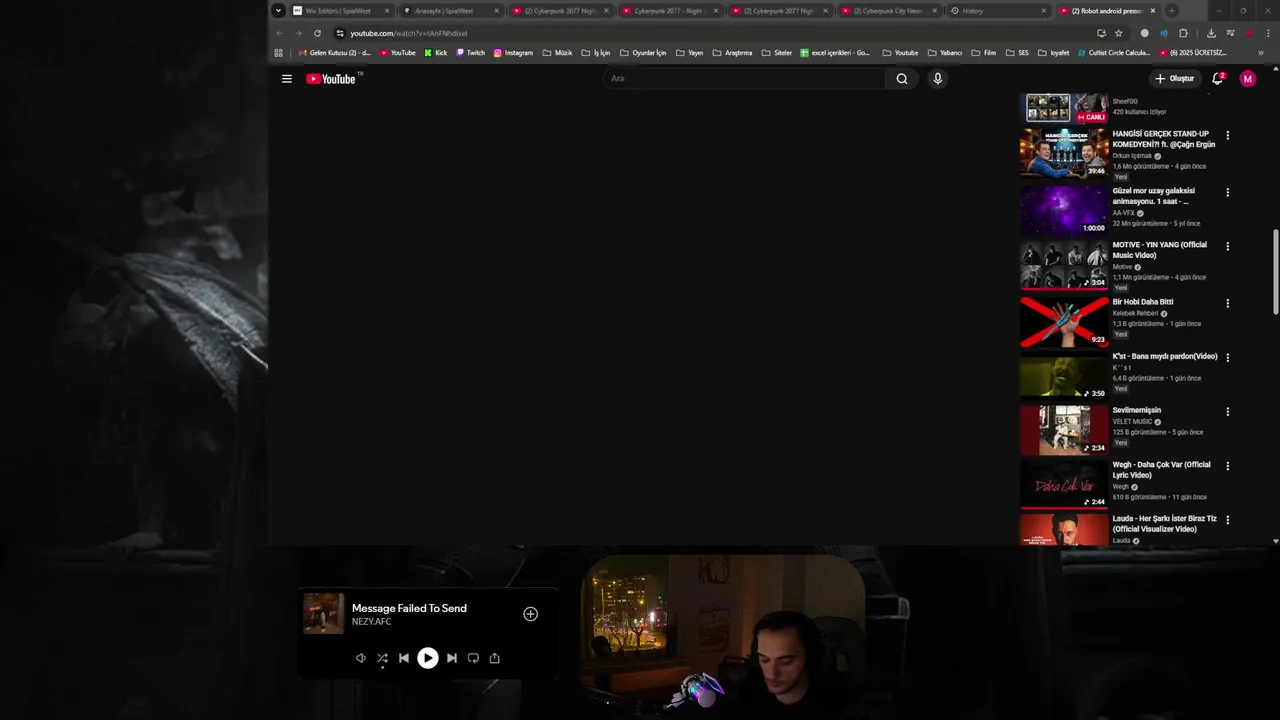The image size is (1280, 720).
Task: Click the artist name NEZY.AFC
Action: (x=371, y=622)
